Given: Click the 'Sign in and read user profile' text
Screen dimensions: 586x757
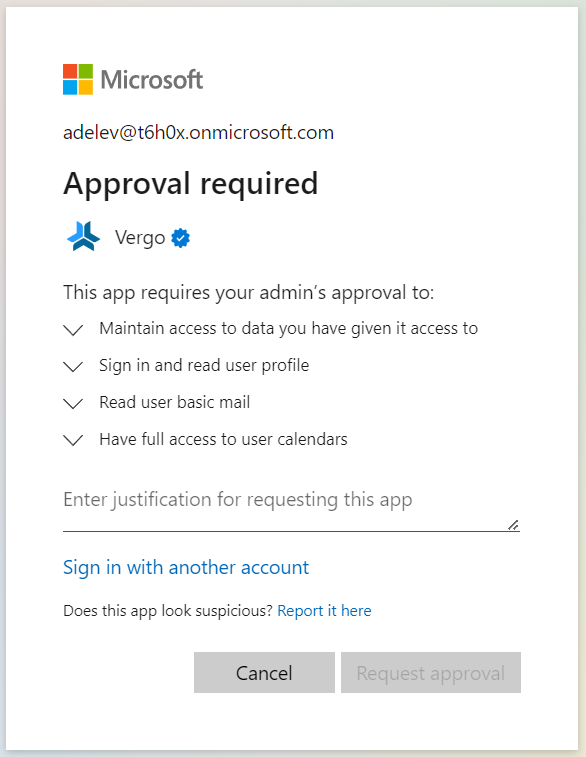Looking at the screenshot, I should click(x=204, y=365).
